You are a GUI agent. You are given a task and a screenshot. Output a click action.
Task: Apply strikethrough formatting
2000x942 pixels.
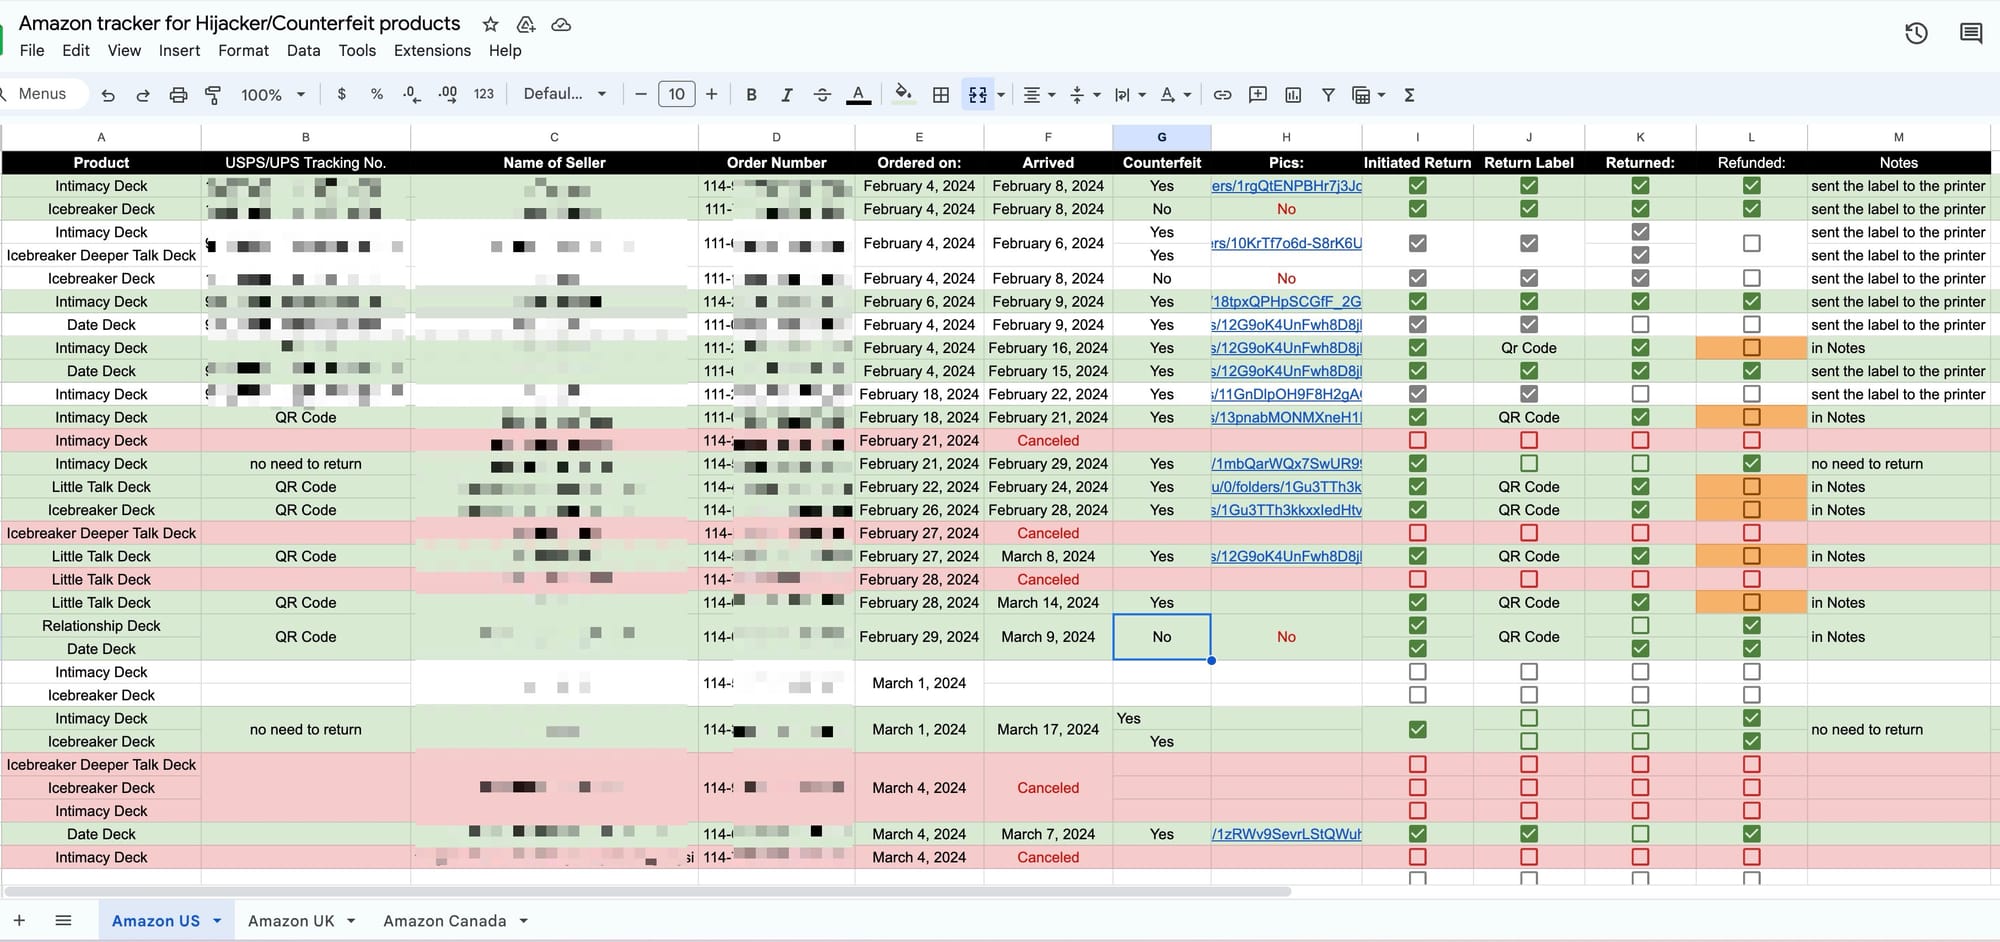pos(821,94)
